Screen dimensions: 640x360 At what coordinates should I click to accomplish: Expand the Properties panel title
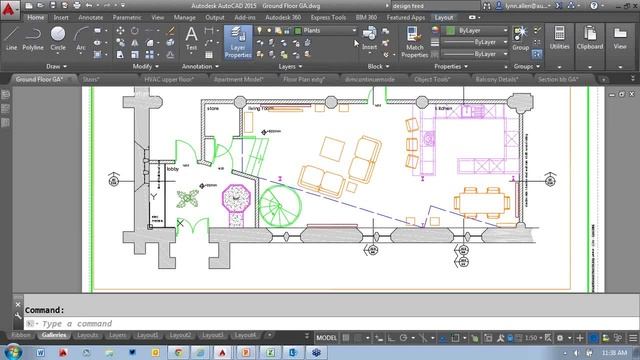point(451,67)
